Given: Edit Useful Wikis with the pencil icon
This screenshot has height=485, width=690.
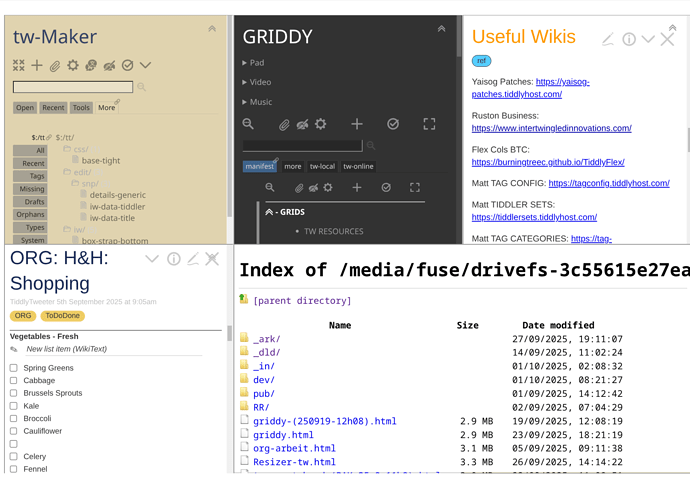Looking at the screenshot, I should pyautogui.click(x=608, y=39).
